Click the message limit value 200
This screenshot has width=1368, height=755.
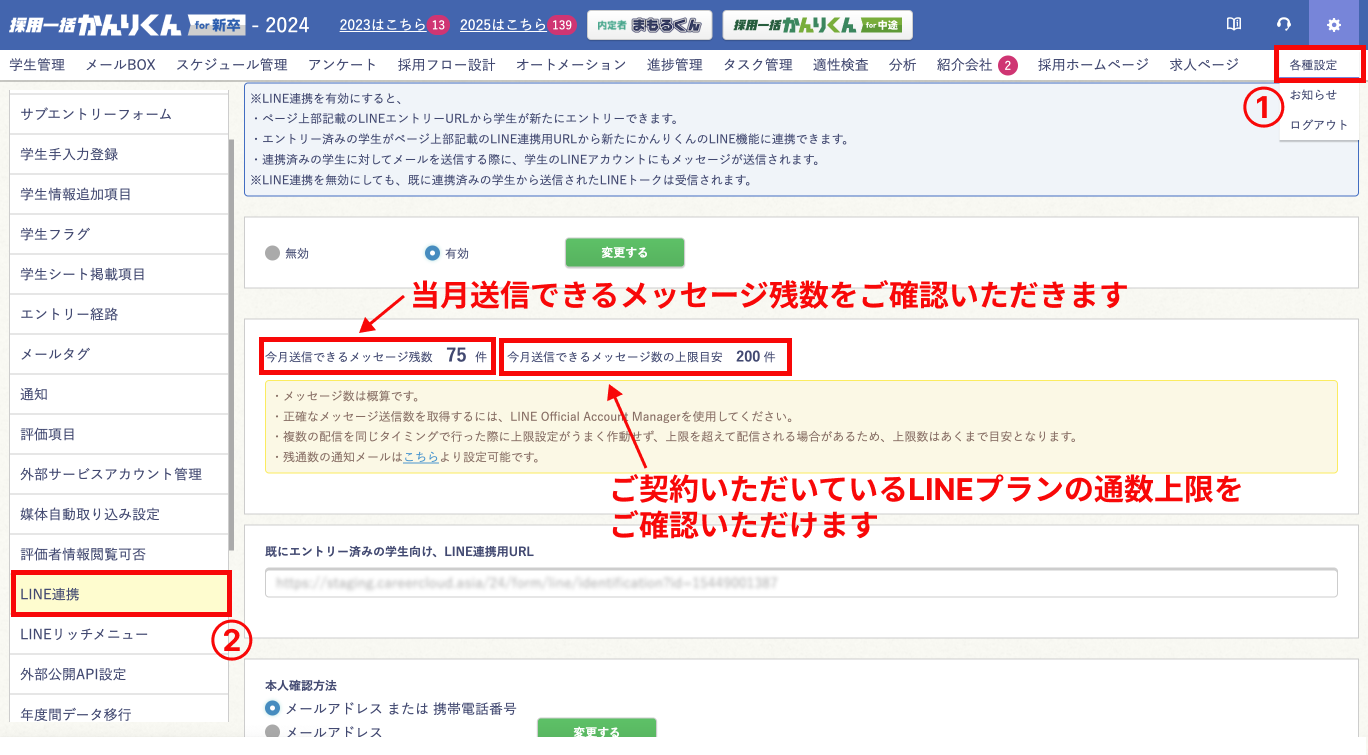748,356
